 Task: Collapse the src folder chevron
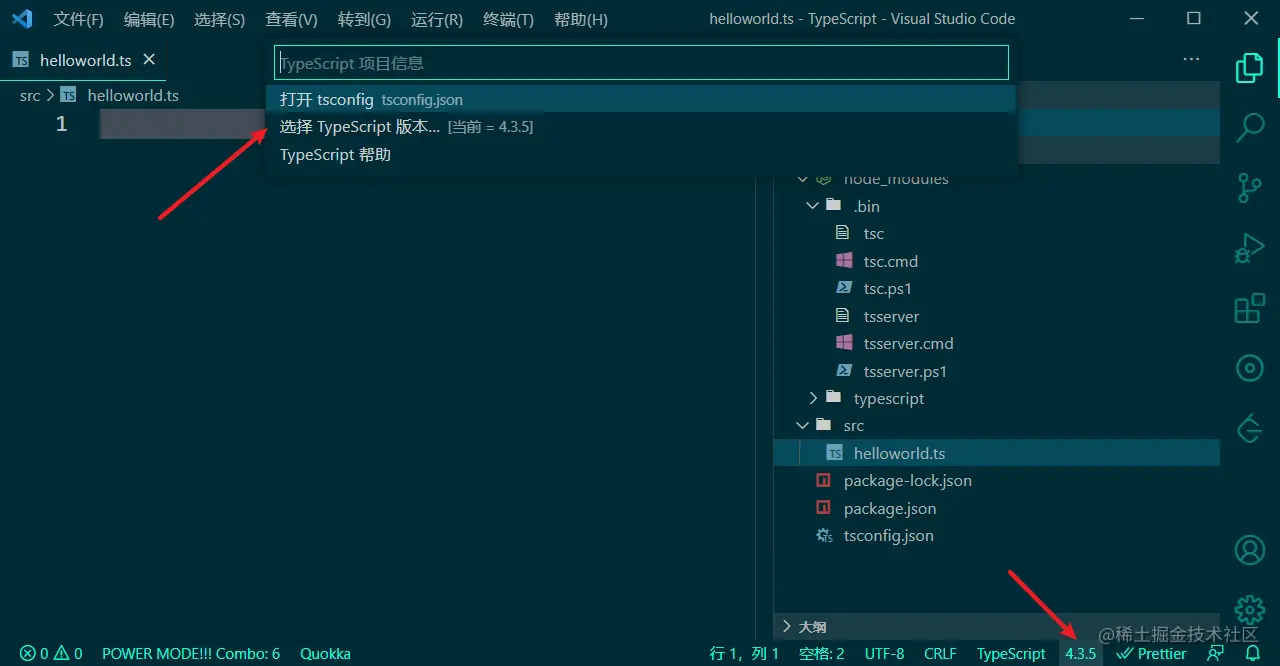coord(802,425)
